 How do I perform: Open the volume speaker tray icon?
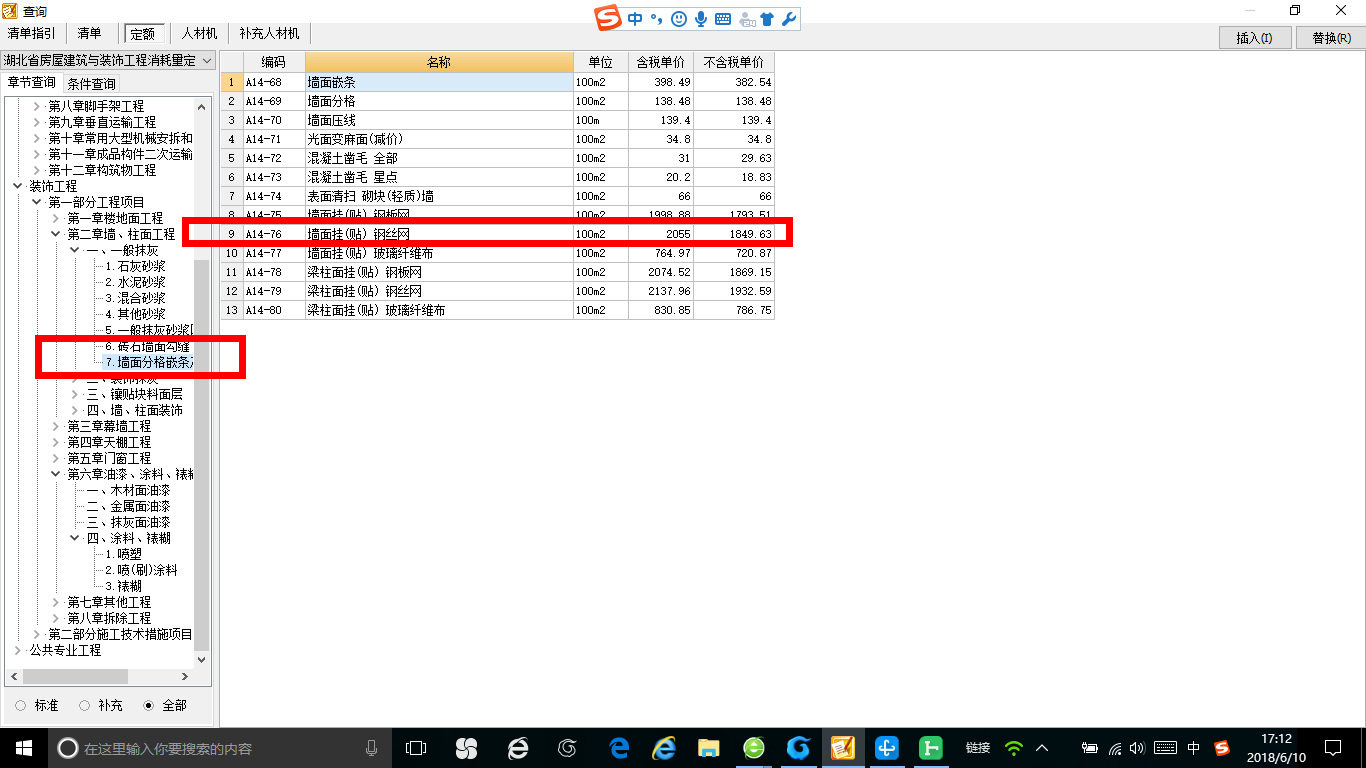coord(1139,748)
